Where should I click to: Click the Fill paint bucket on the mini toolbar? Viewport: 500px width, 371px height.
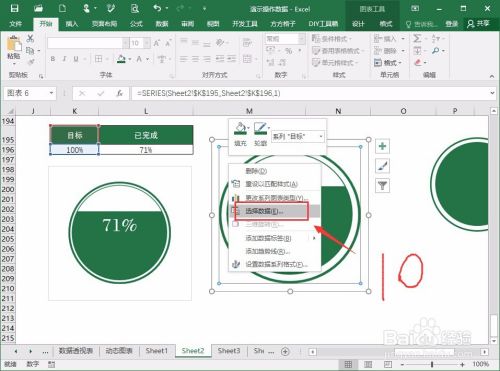240,128
